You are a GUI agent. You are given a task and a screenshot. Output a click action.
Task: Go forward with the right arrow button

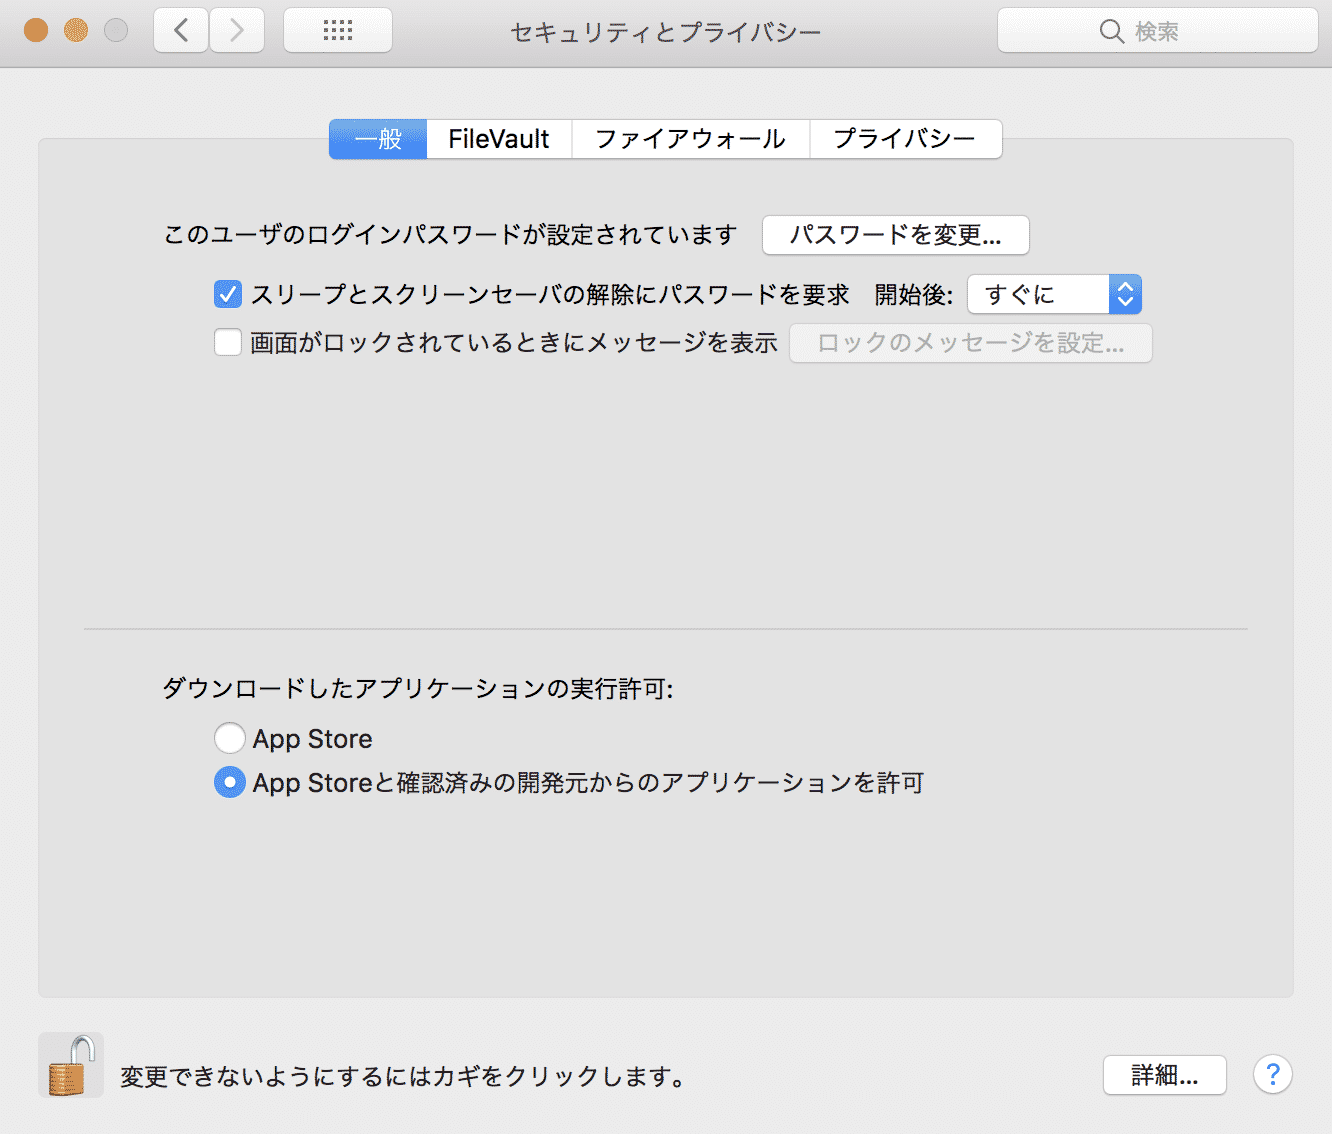tap(237, 30)
